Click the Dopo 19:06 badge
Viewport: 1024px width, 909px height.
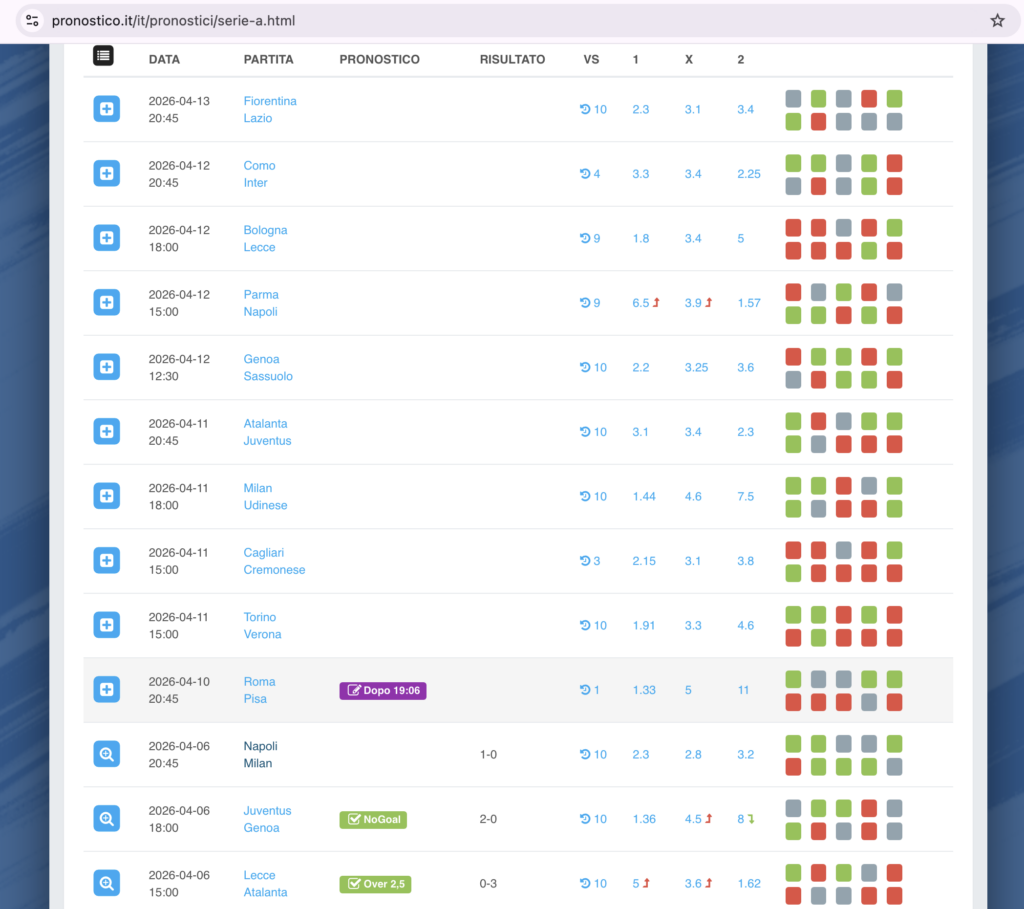tap(383, 690)
